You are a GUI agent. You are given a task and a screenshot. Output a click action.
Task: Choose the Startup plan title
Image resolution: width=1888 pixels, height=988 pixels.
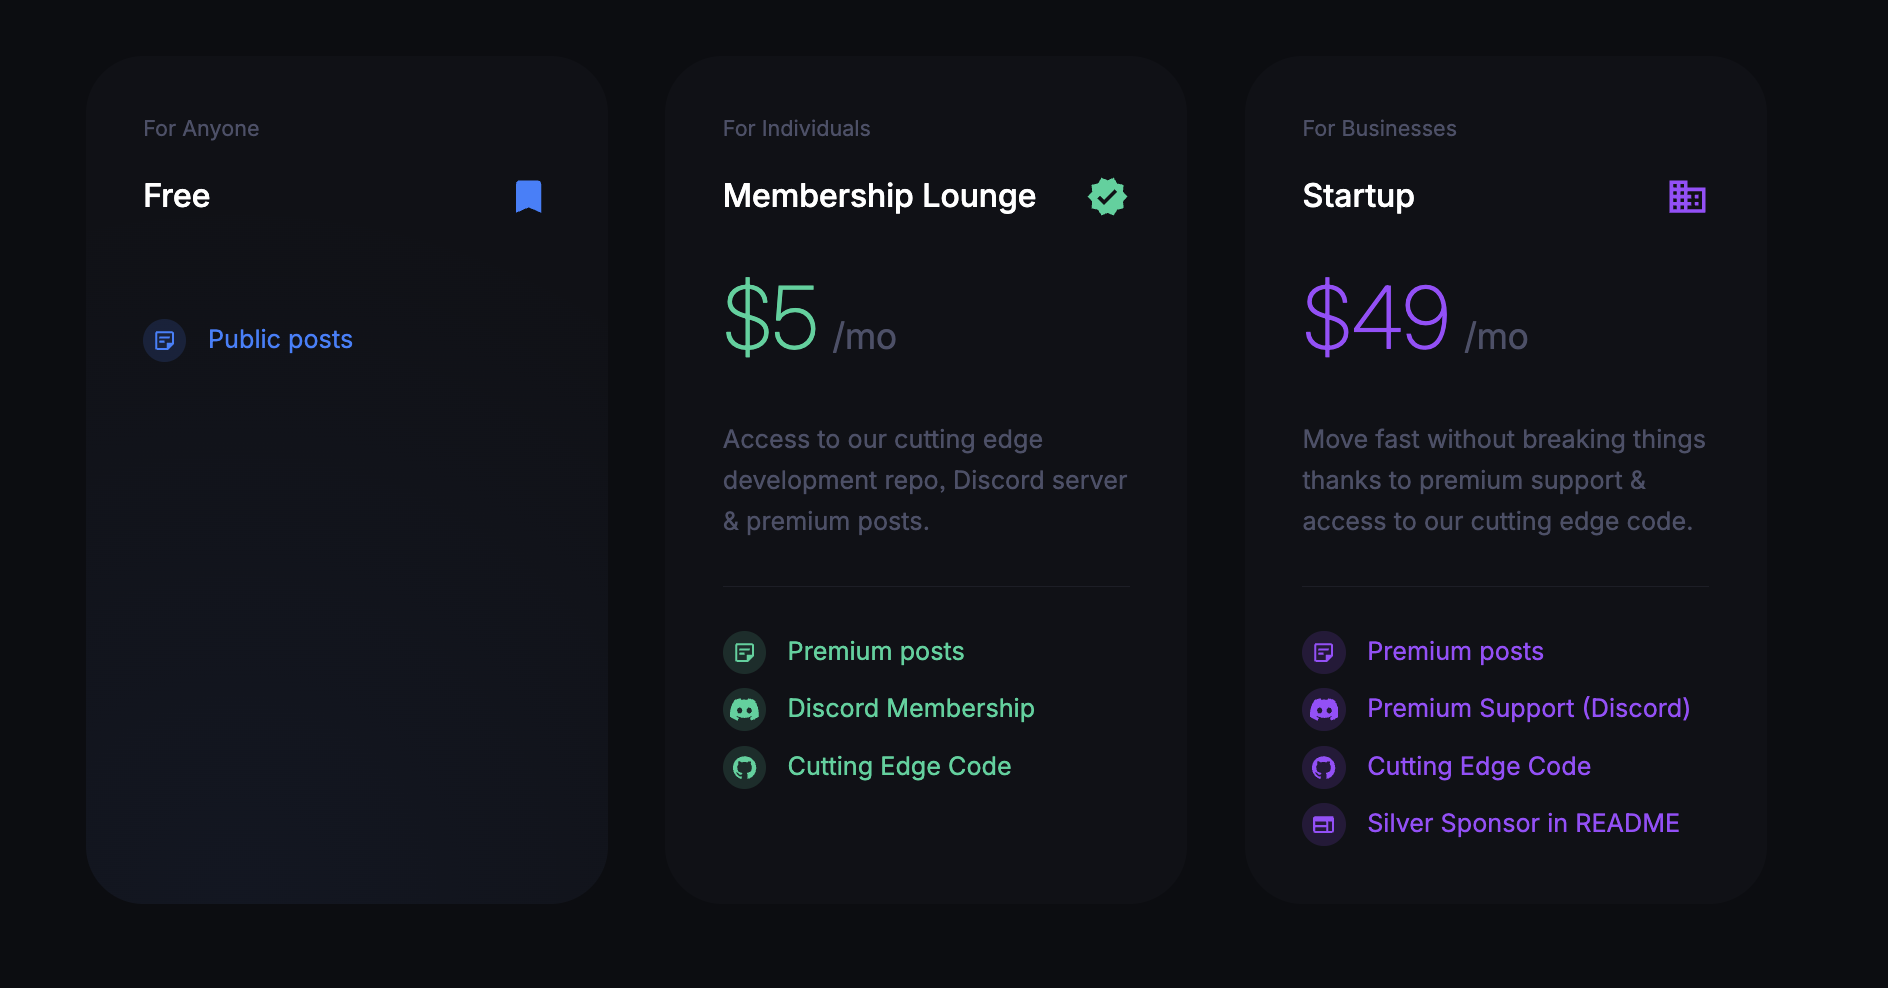click(x=1358, y=196)
